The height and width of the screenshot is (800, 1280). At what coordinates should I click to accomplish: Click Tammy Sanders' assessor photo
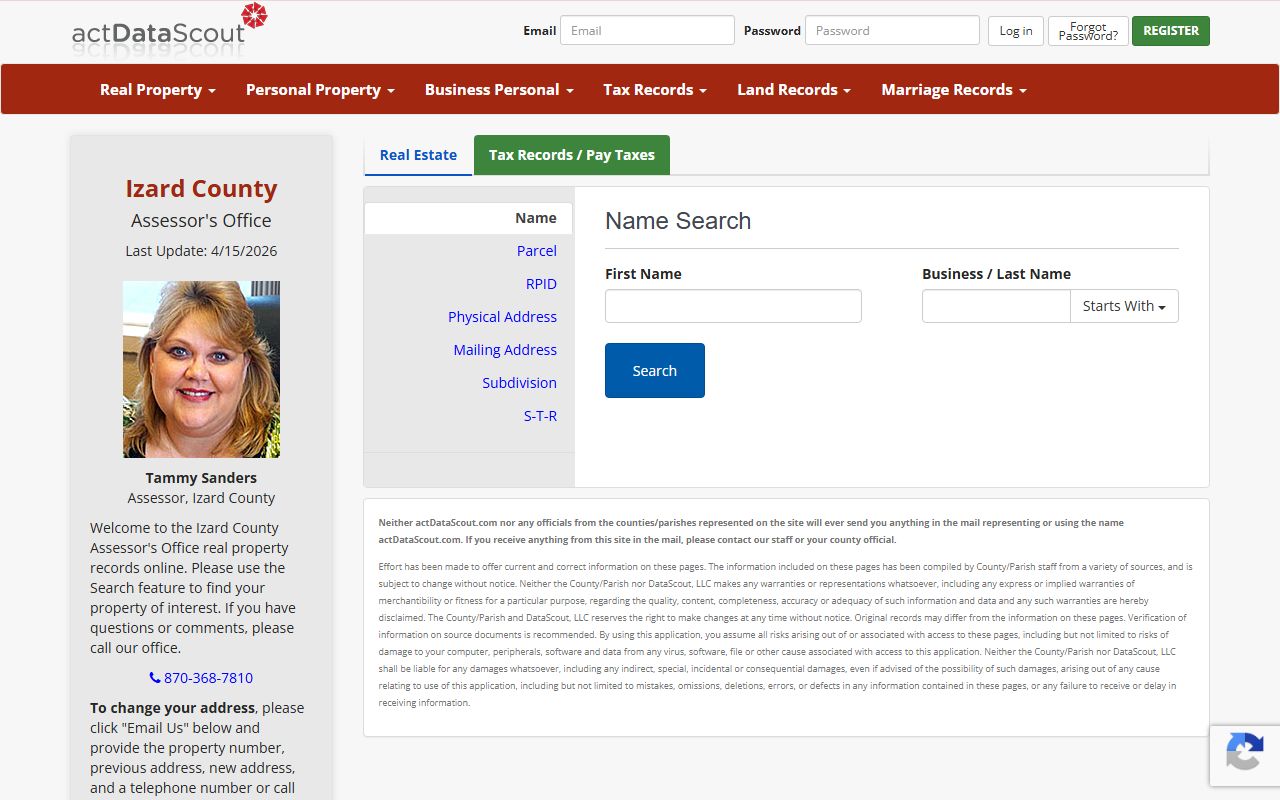click(x=201, y=369)
